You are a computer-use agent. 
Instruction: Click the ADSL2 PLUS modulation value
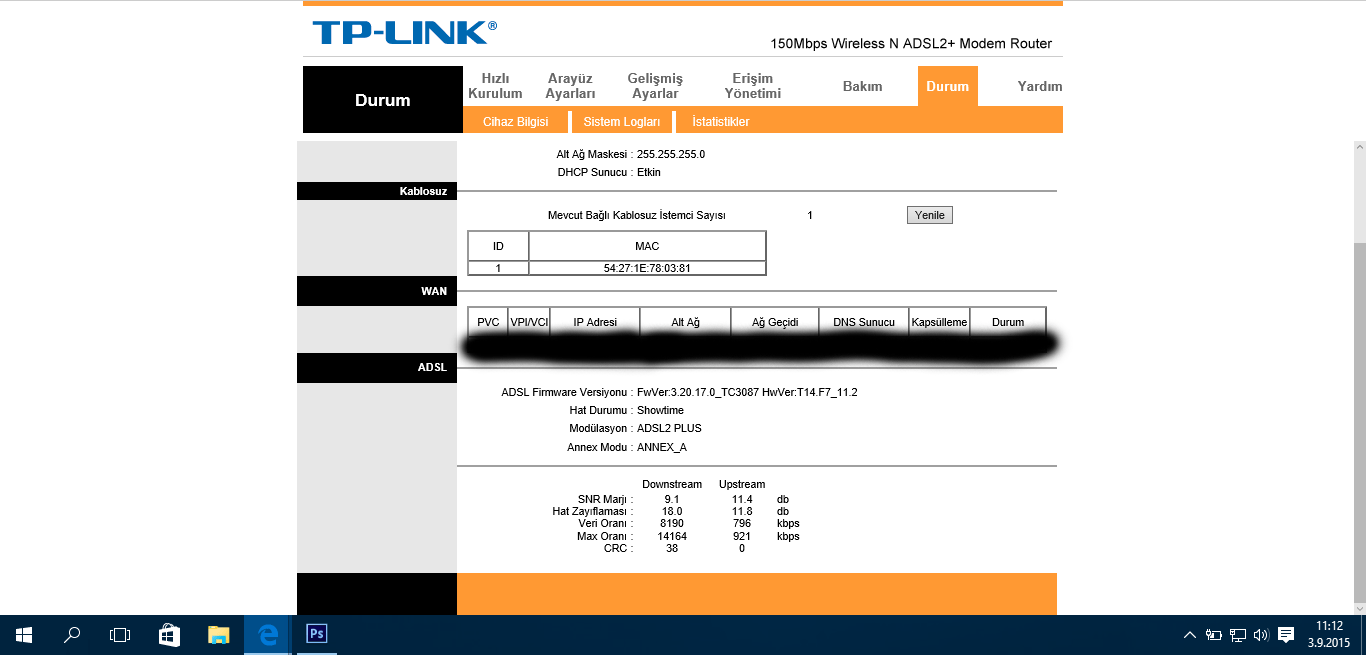click(x=669, y=428)
